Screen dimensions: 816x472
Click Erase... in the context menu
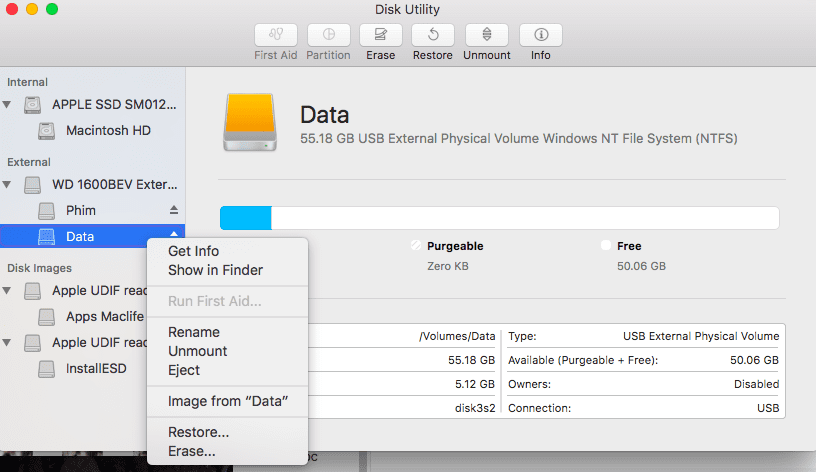click(x=191, y=451)
